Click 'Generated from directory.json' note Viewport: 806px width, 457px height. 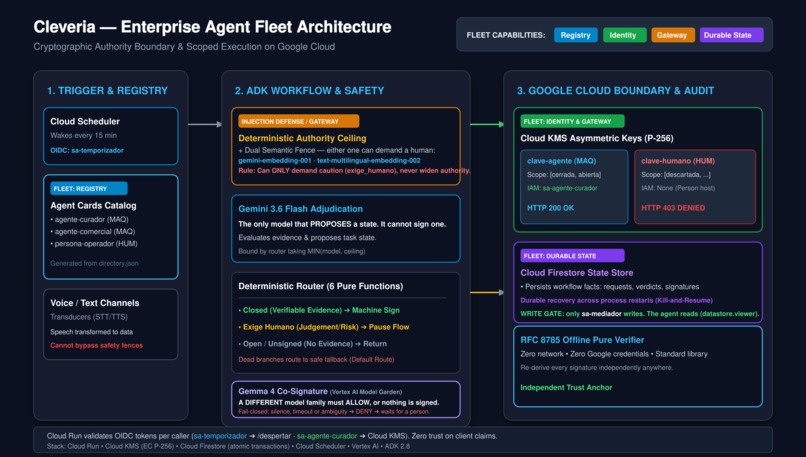(x=94, y=263)
